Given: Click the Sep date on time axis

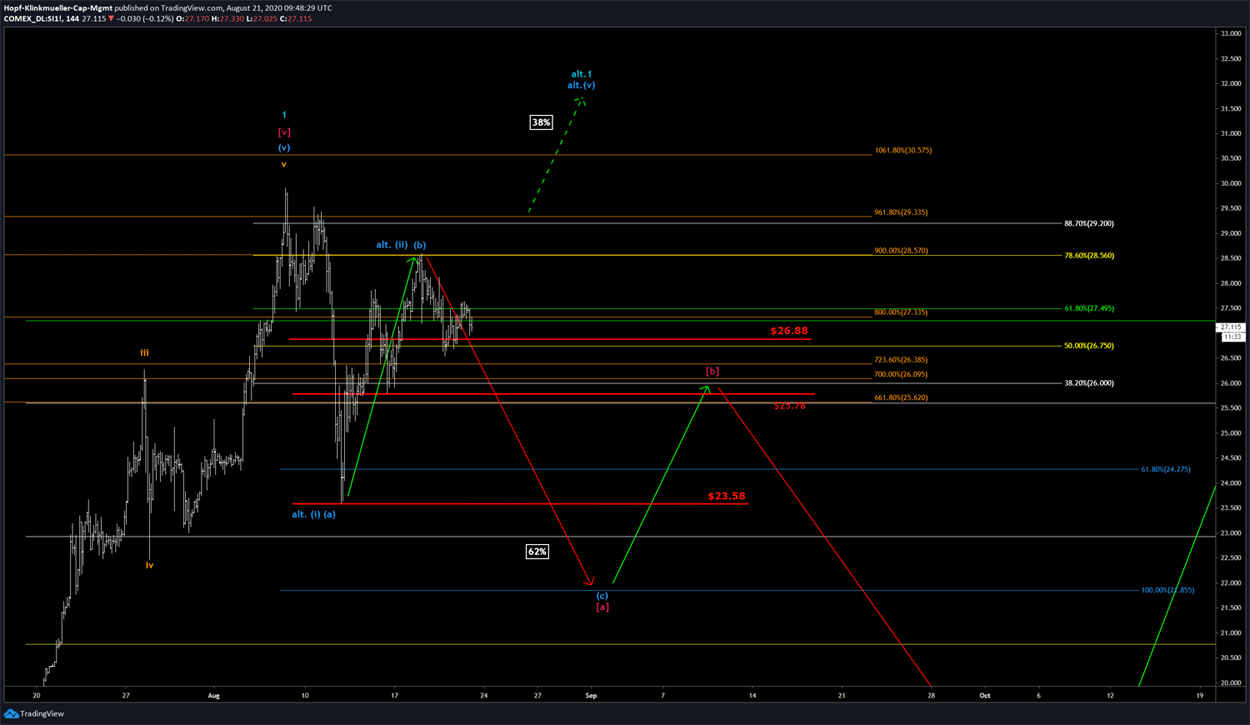Looking at the screenshot, I should [591, 694].
